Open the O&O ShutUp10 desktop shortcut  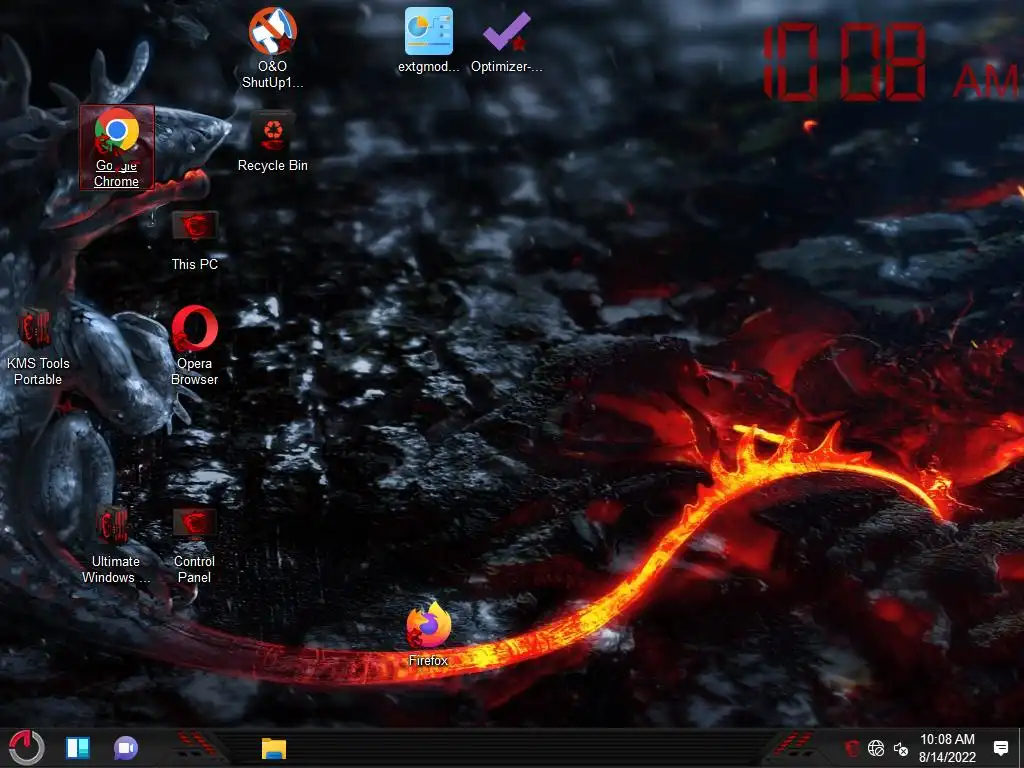pos(272,48)
